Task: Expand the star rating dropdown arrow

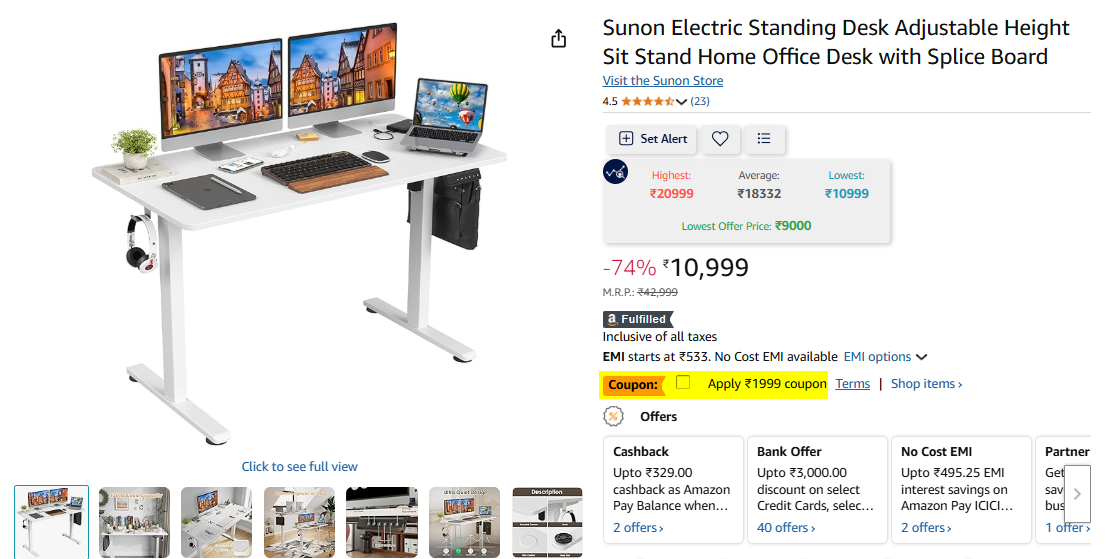Action: pos(682,101)
